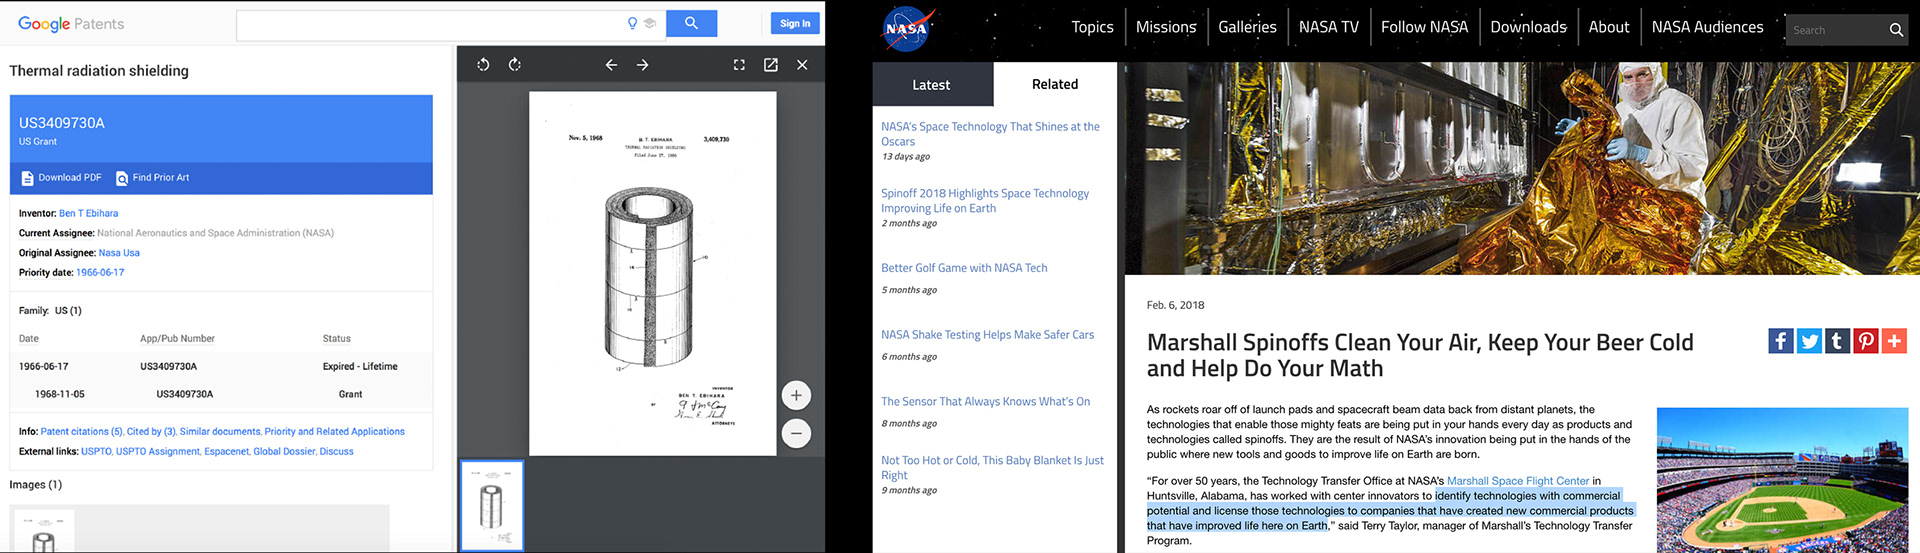Share article on Tumblr
This screenshot has width=1920, height=553.
click(x=1837, y=341)
